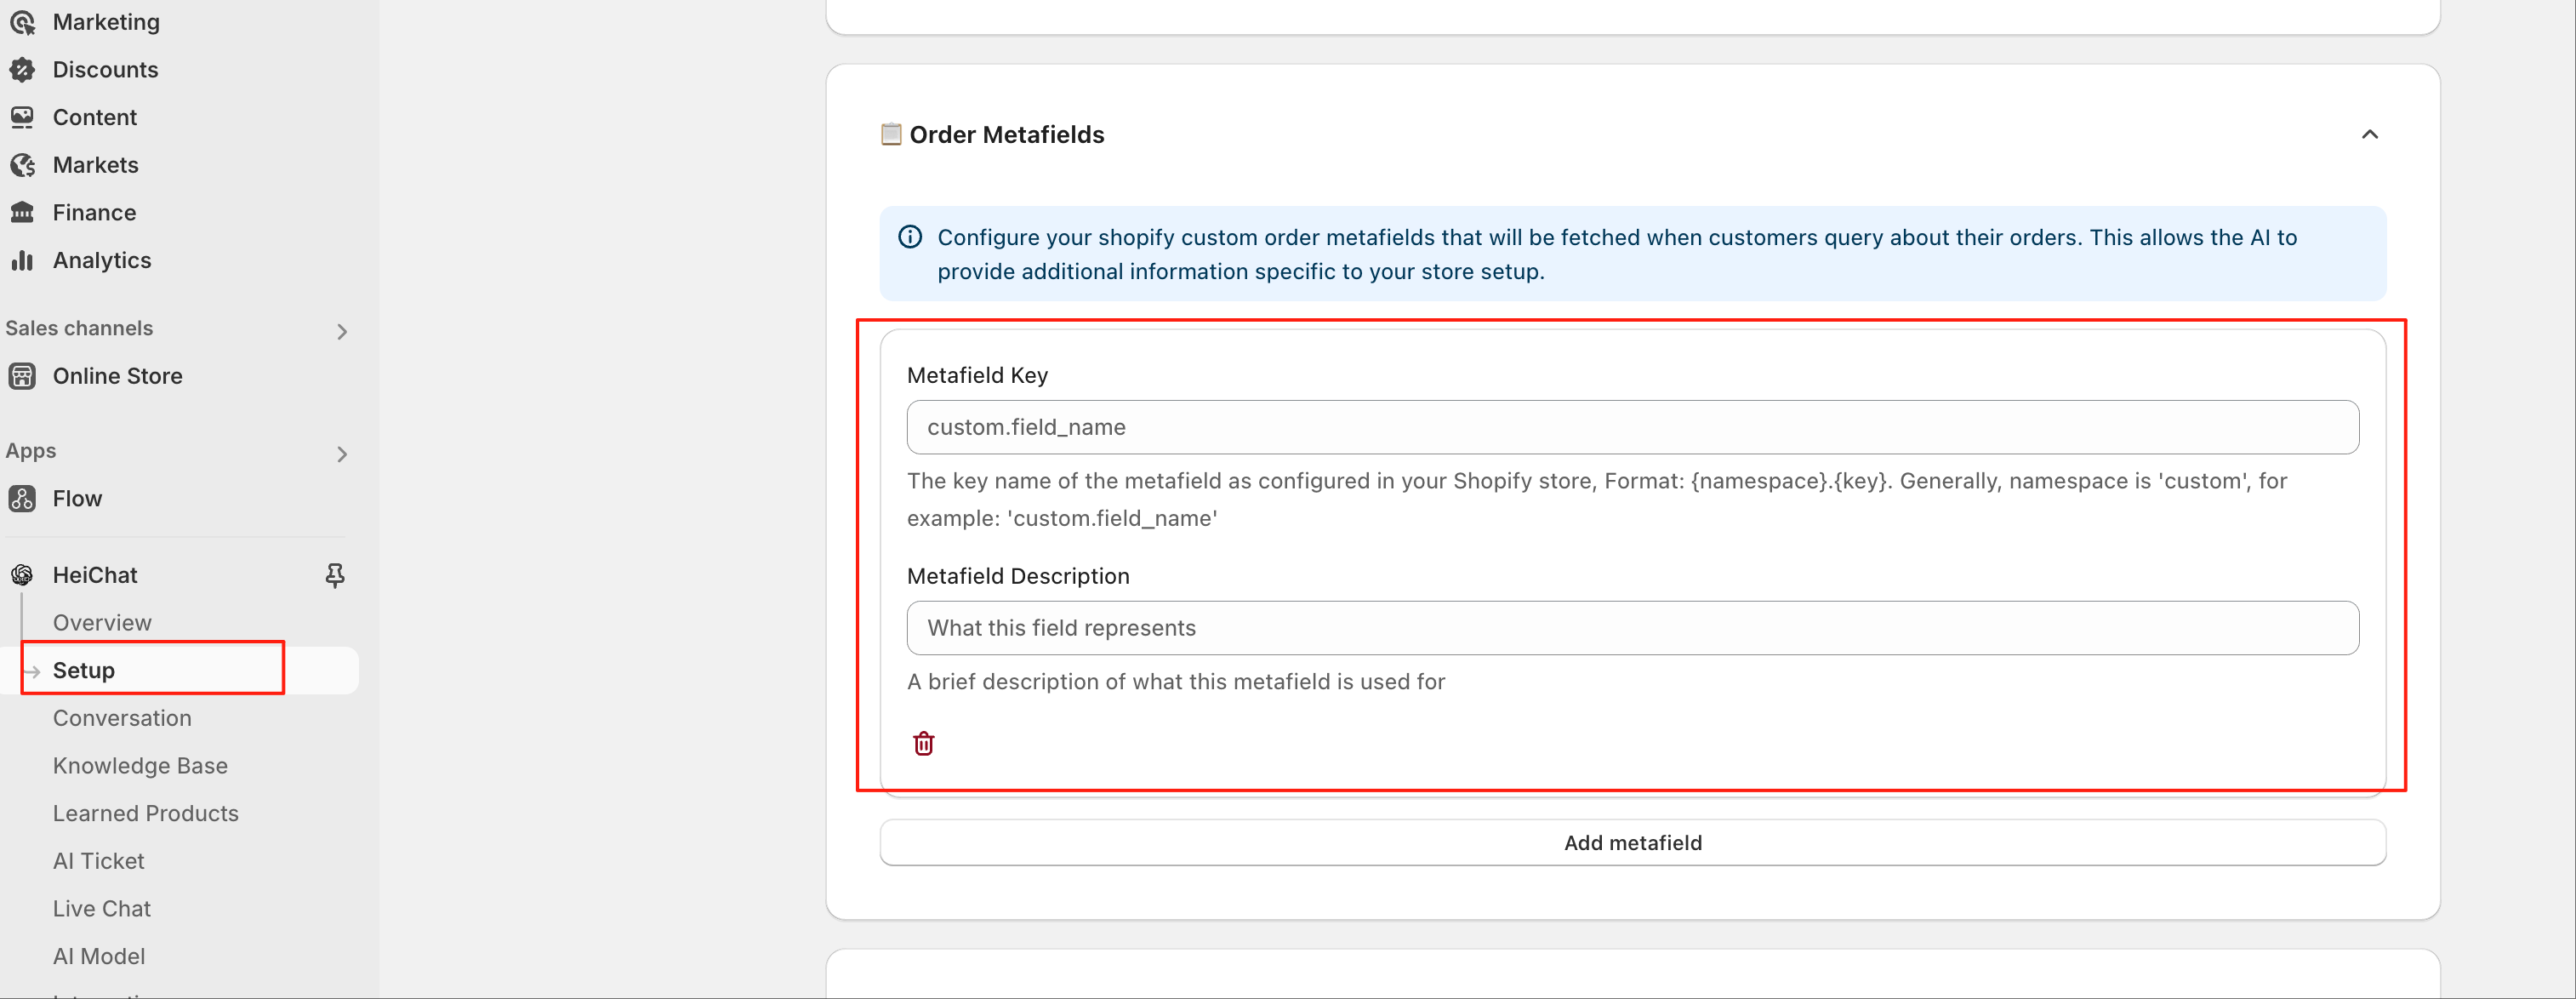The image size is (2576, 999).
Task: Unpin HeiChat using the pin icon
Action: coord(335,575)
